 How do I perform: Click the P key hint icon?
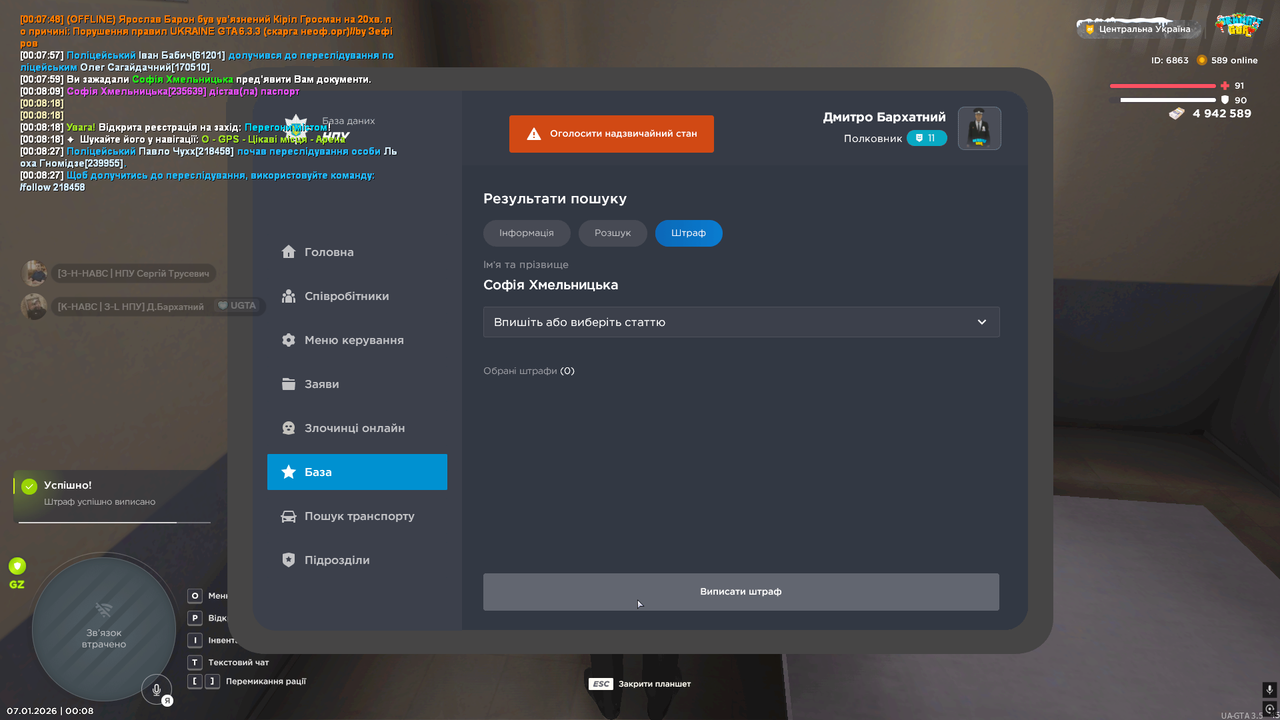pos(196,618)
